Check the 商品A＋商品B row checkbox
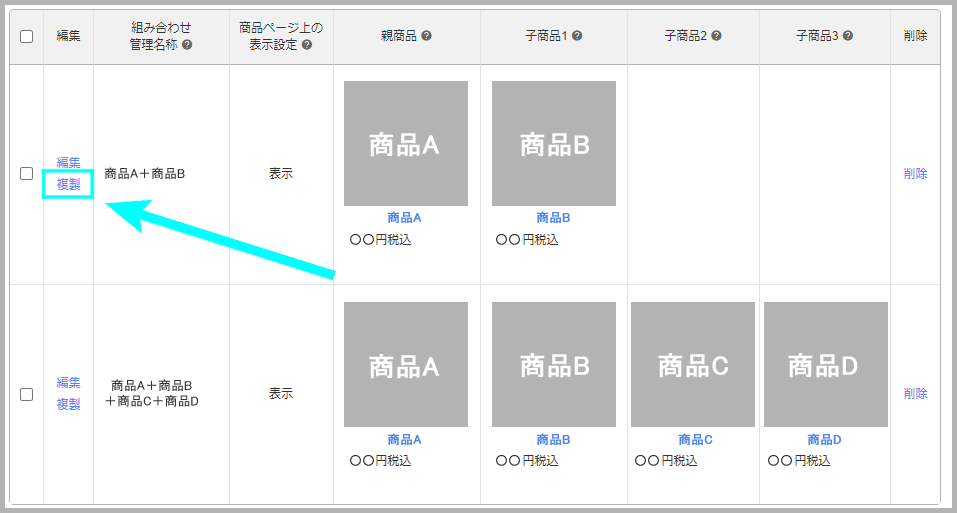The height and width of the screenshot is (513, 957). pyautogui.click(x=26, y=174)
